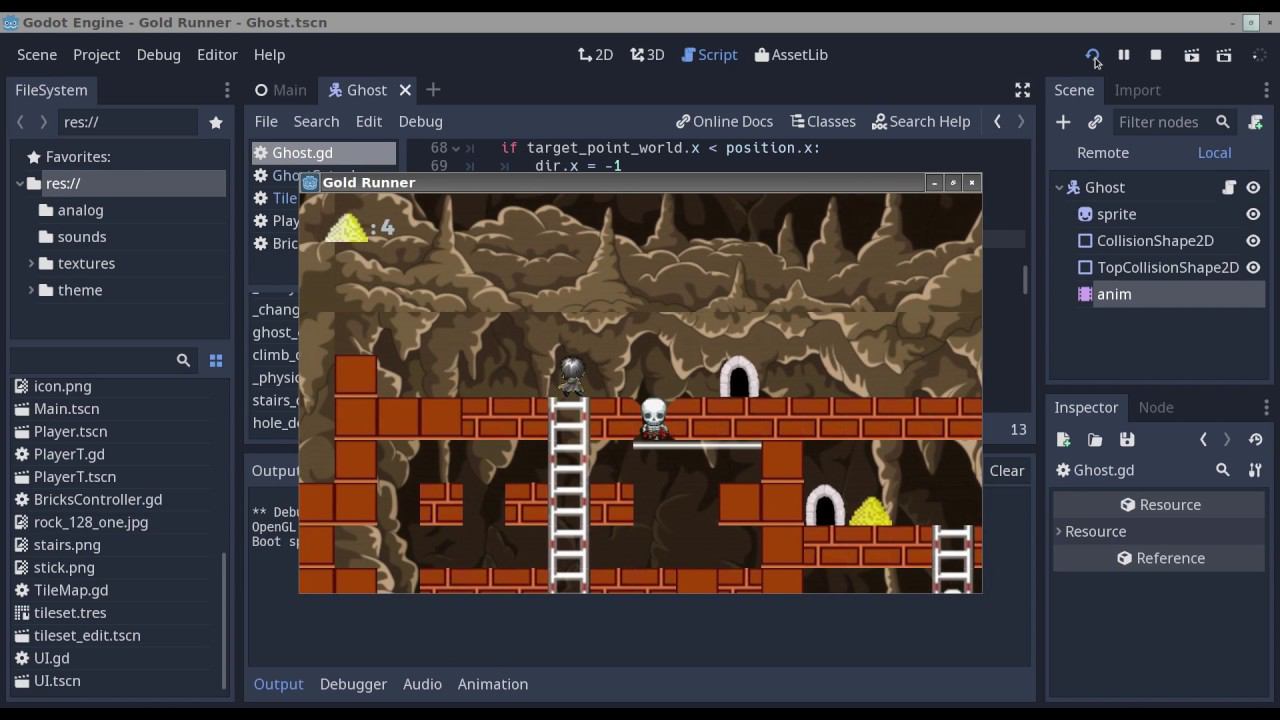Click the Play Scene clapperboard icon
1280x720 pixels.
[1191, 55]
